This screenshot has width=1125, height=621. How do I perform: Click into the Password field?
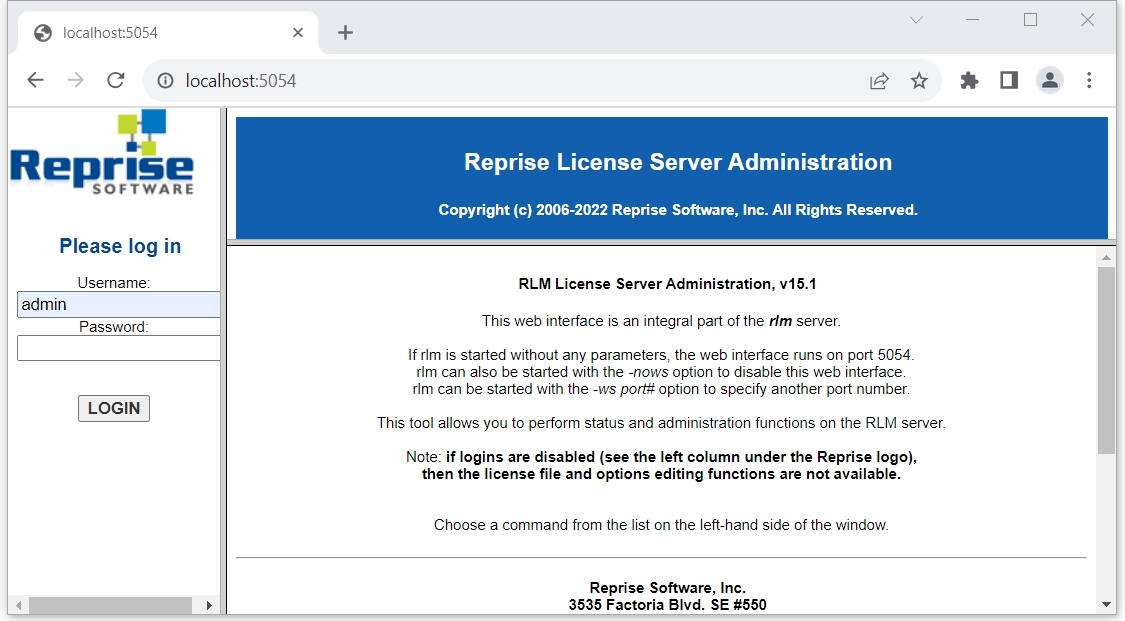(x=118, y=348)
